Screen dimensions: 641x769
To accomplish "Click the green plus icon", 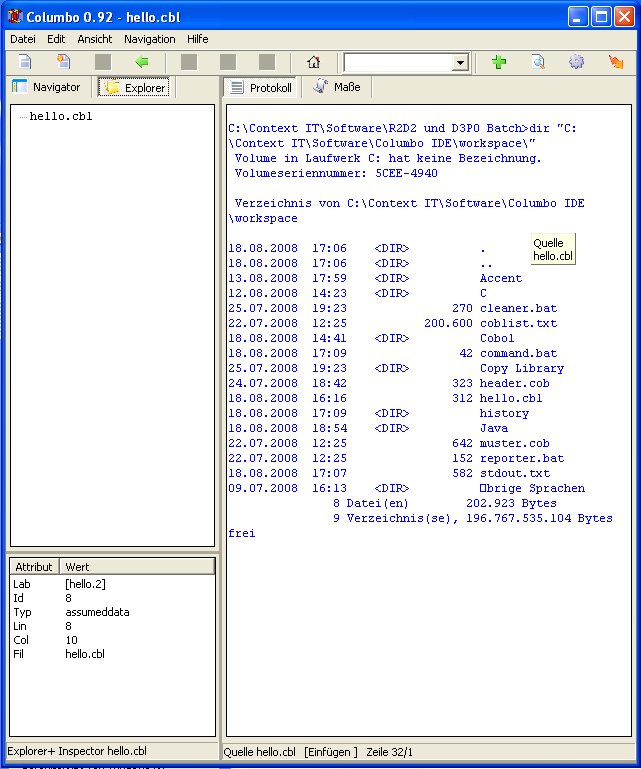I will [499, 62].
